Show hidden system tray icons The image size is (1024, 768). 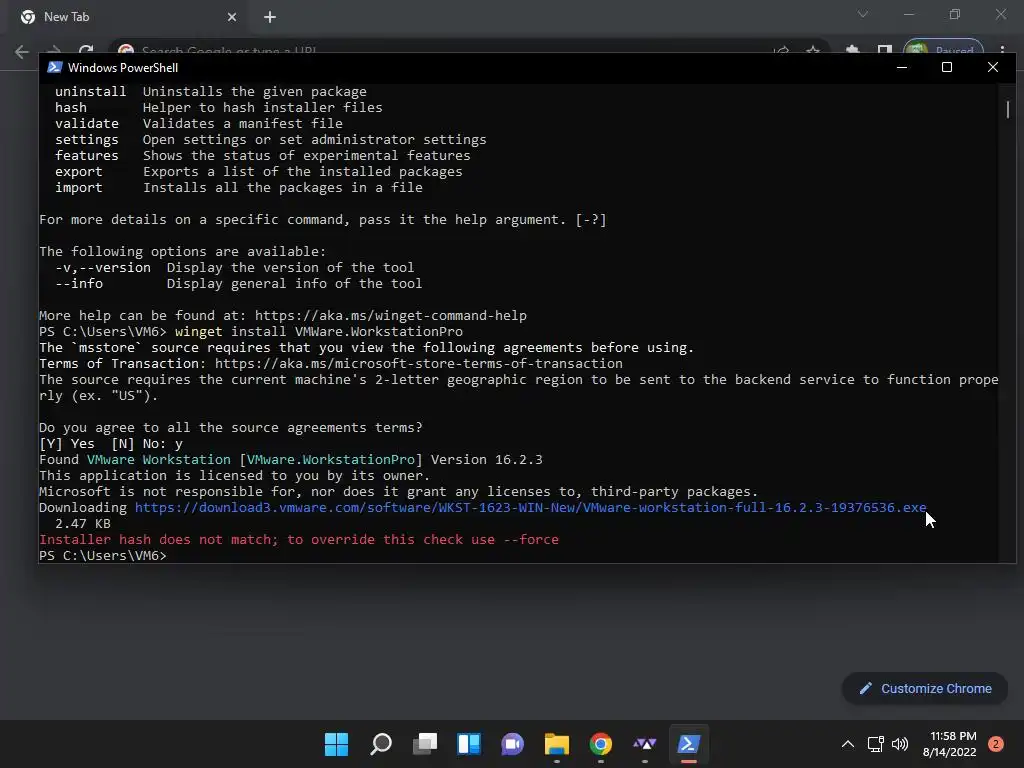click(x=848, y=744)
